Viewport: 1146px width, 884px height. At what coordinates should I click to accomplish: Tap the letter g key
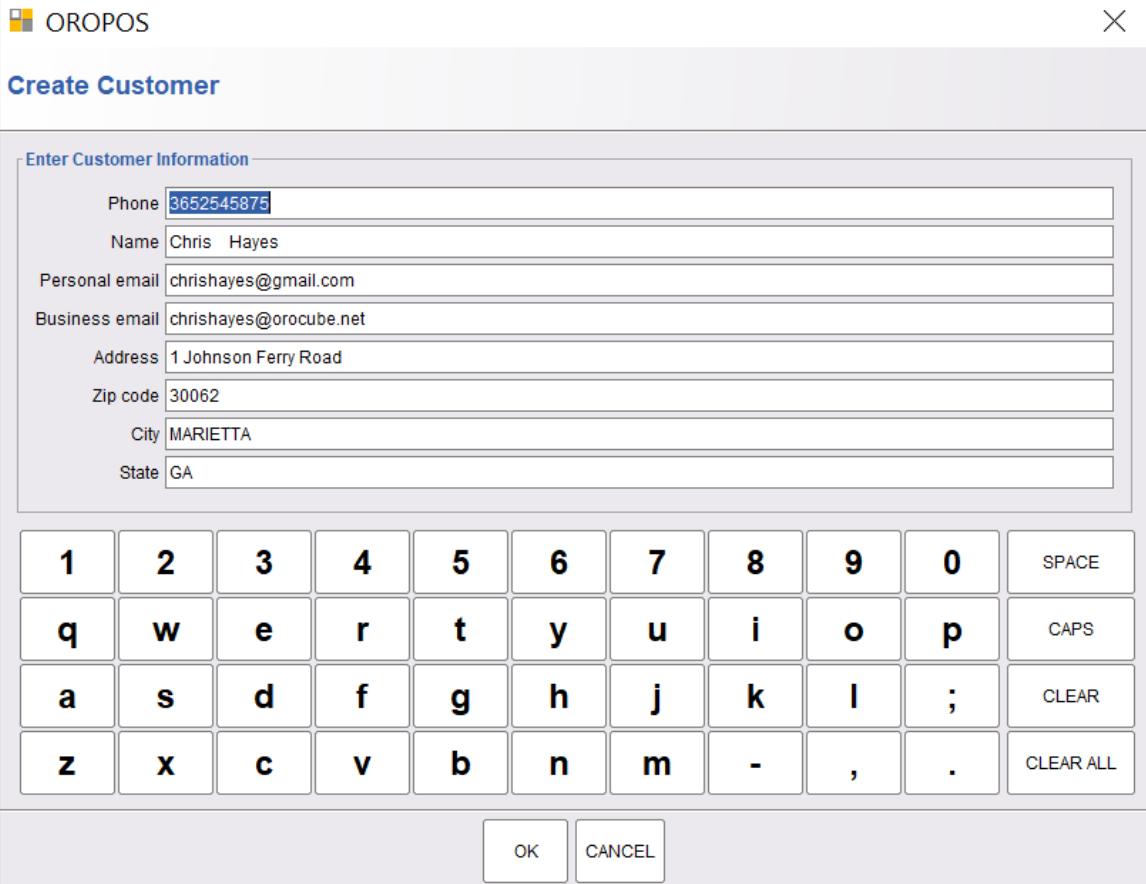pyautogui.click(x=460, y=696)
